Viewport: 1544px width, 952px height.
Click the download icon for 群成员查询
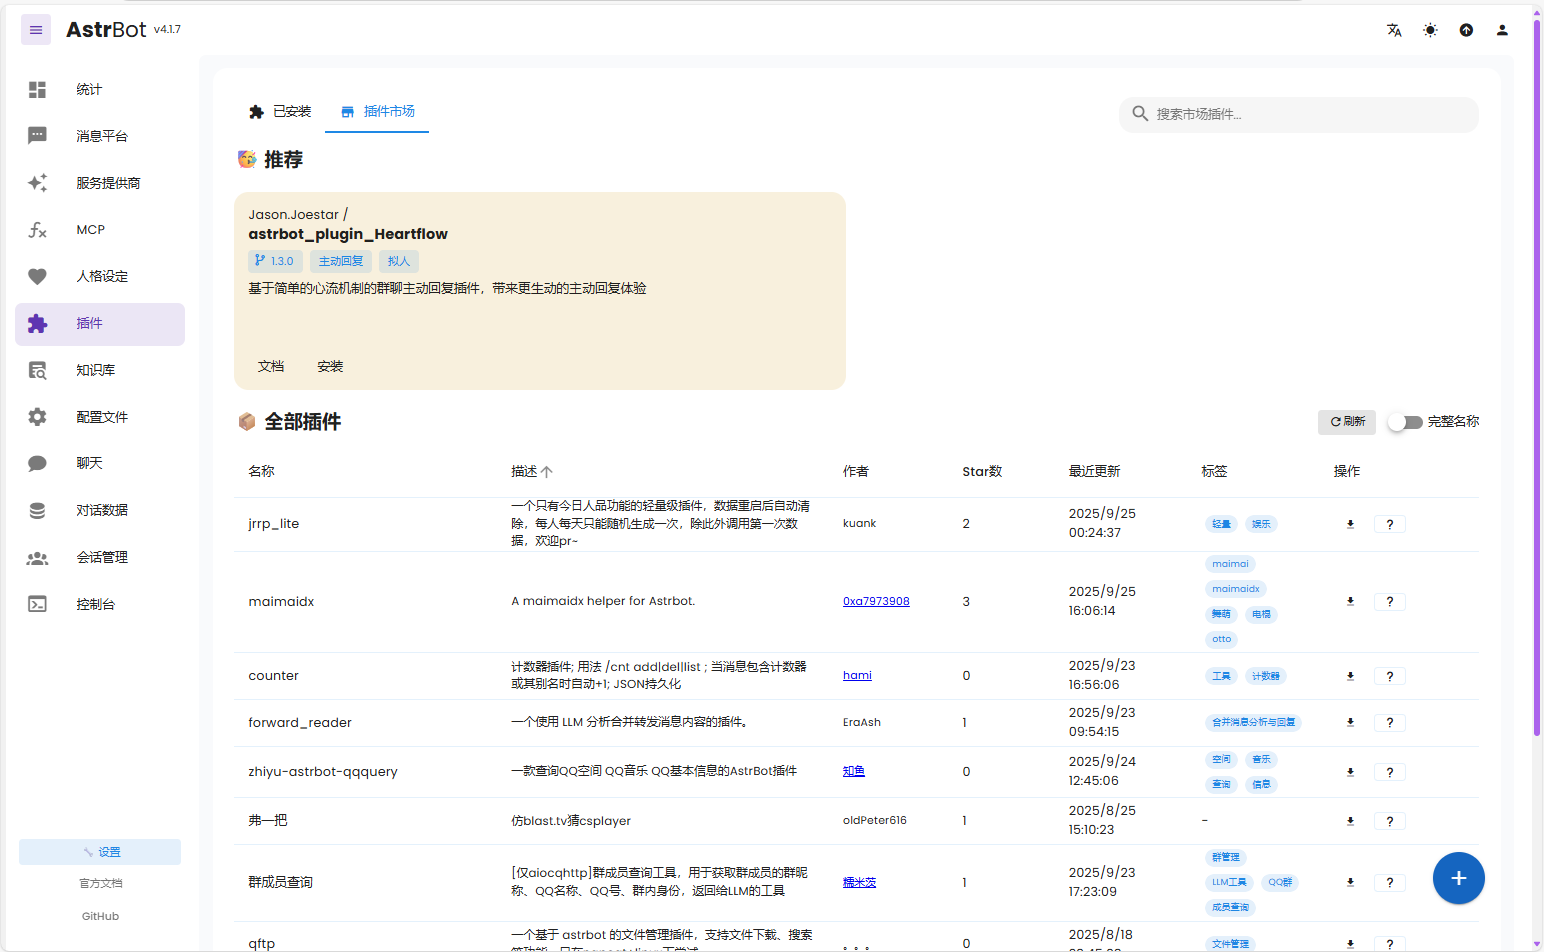(x=1350, y=882)
